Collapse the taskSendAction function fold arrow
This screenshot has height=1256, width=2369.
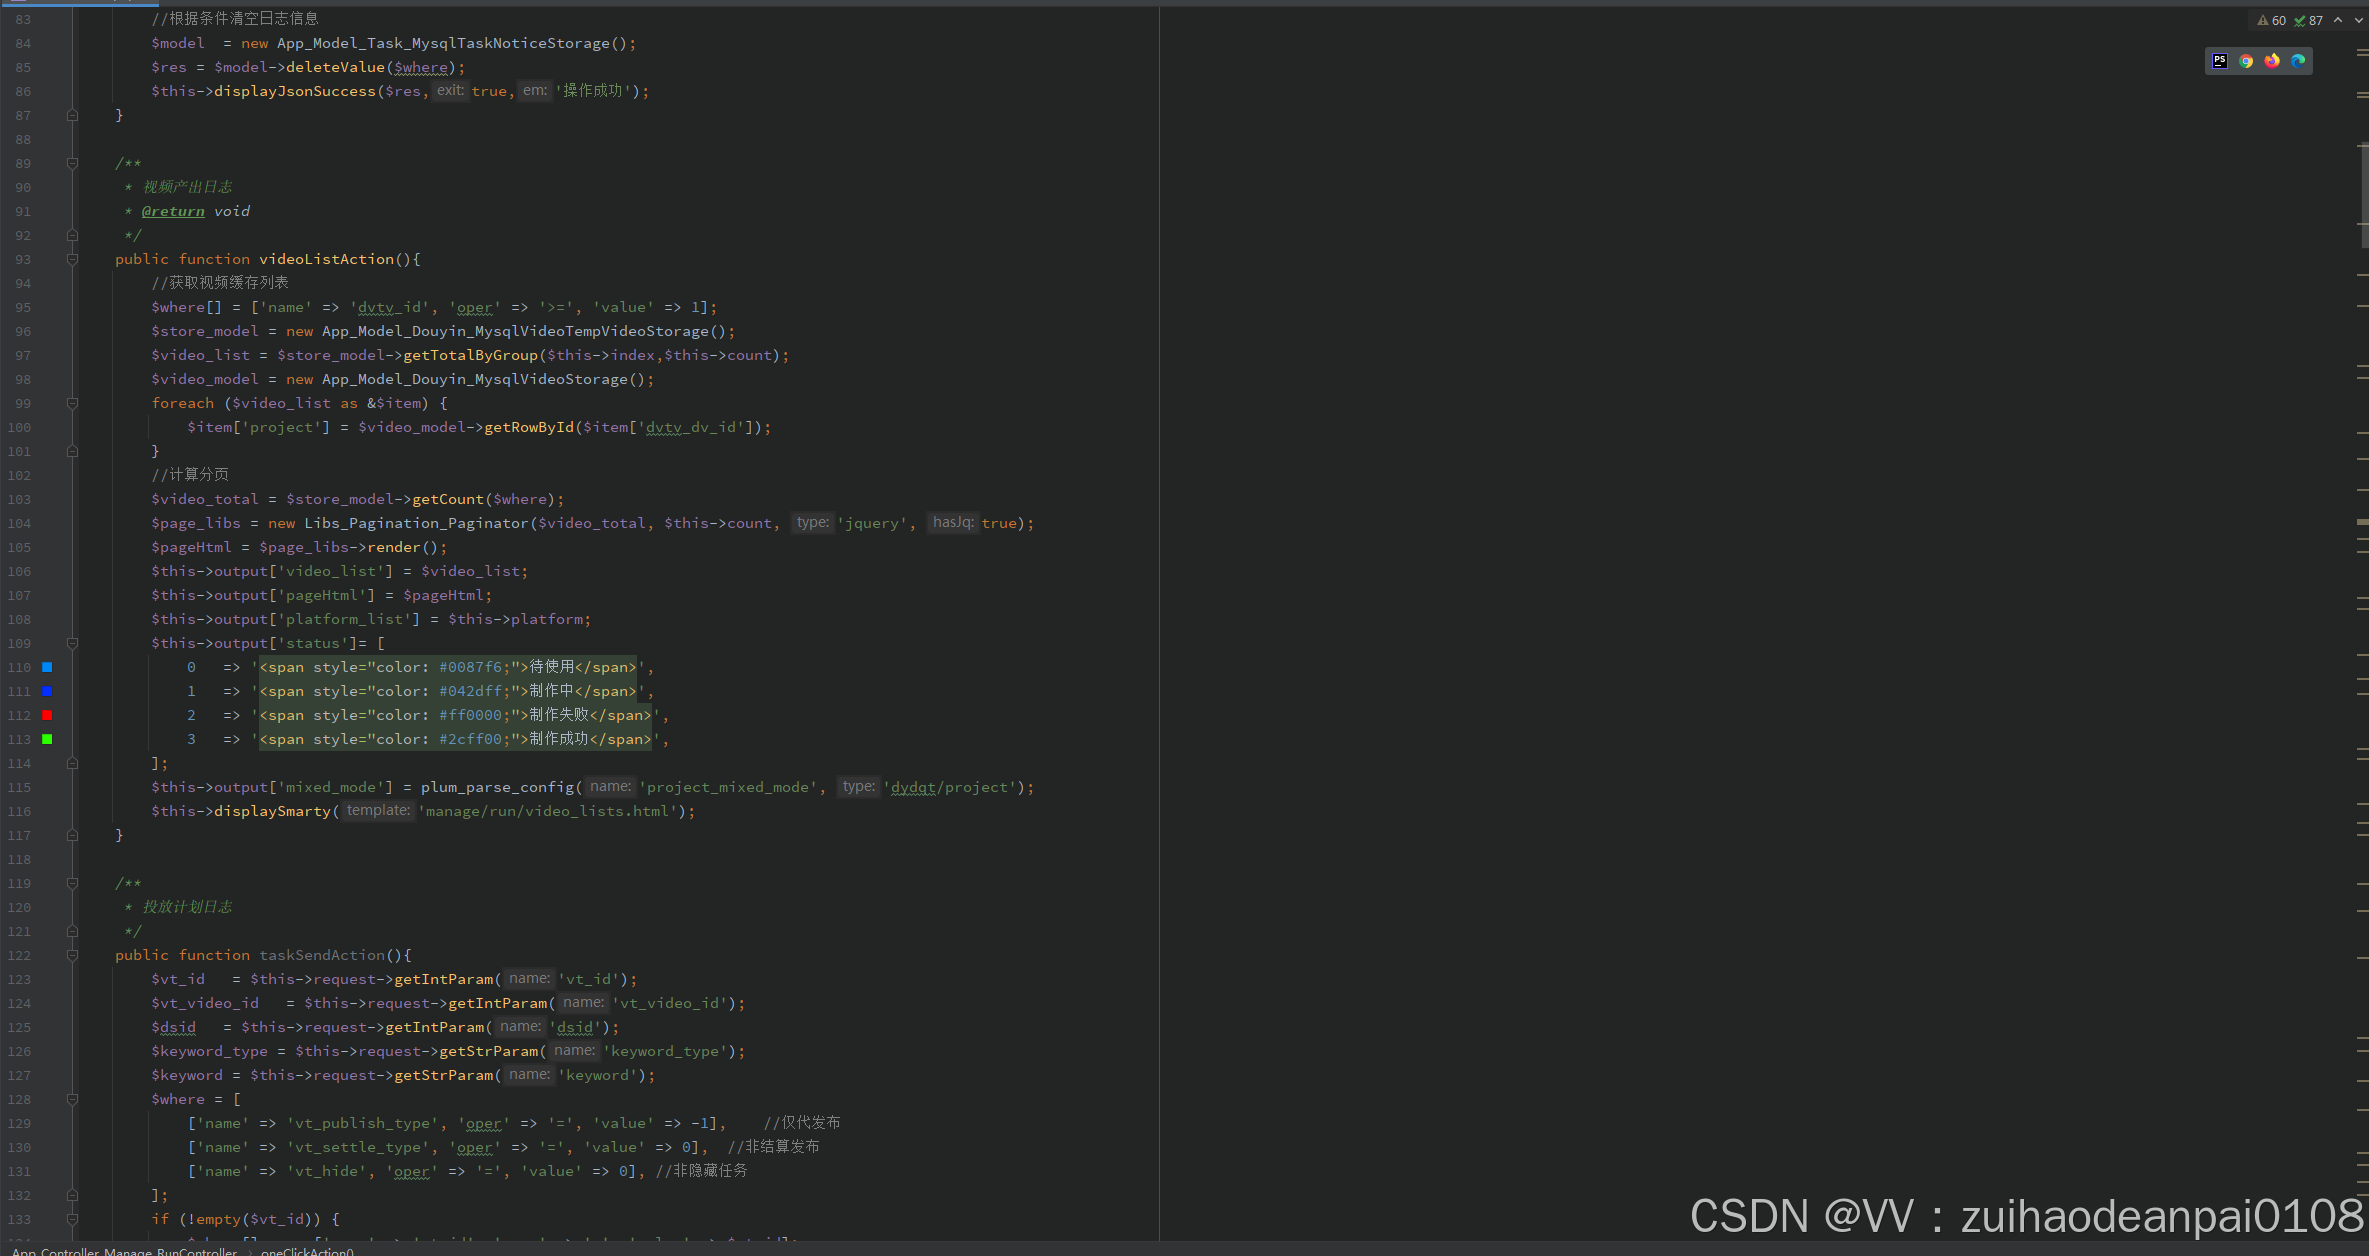(72, 955)
